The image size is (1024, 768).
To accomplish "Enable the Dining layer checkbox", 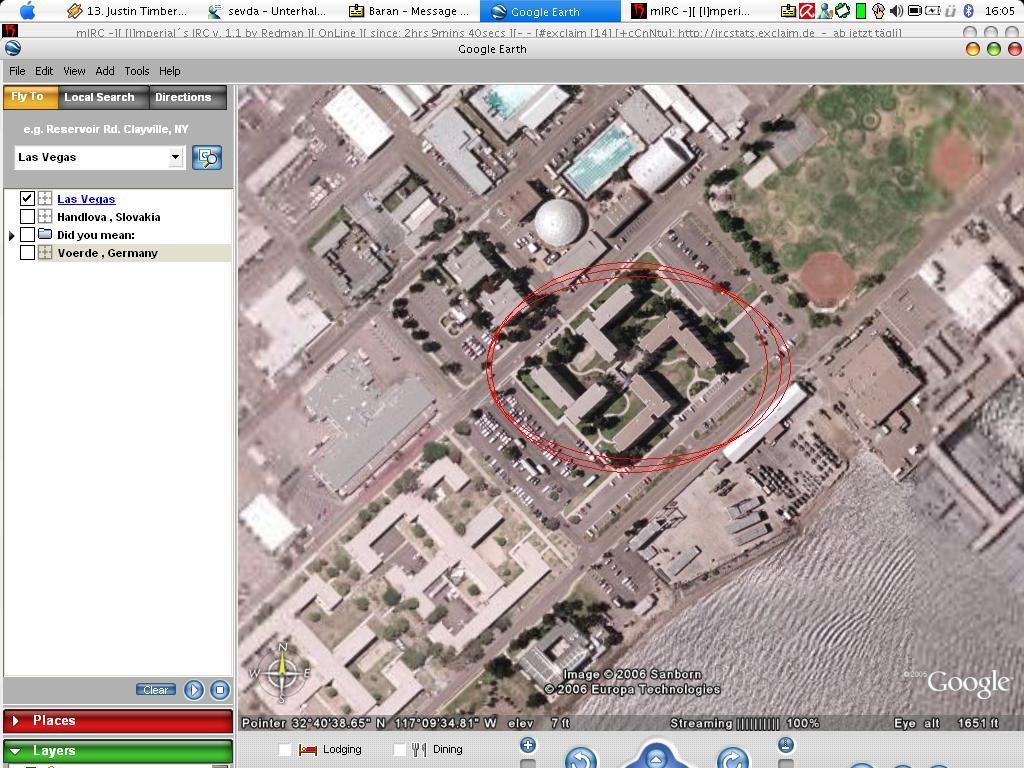I will point(399,750).
